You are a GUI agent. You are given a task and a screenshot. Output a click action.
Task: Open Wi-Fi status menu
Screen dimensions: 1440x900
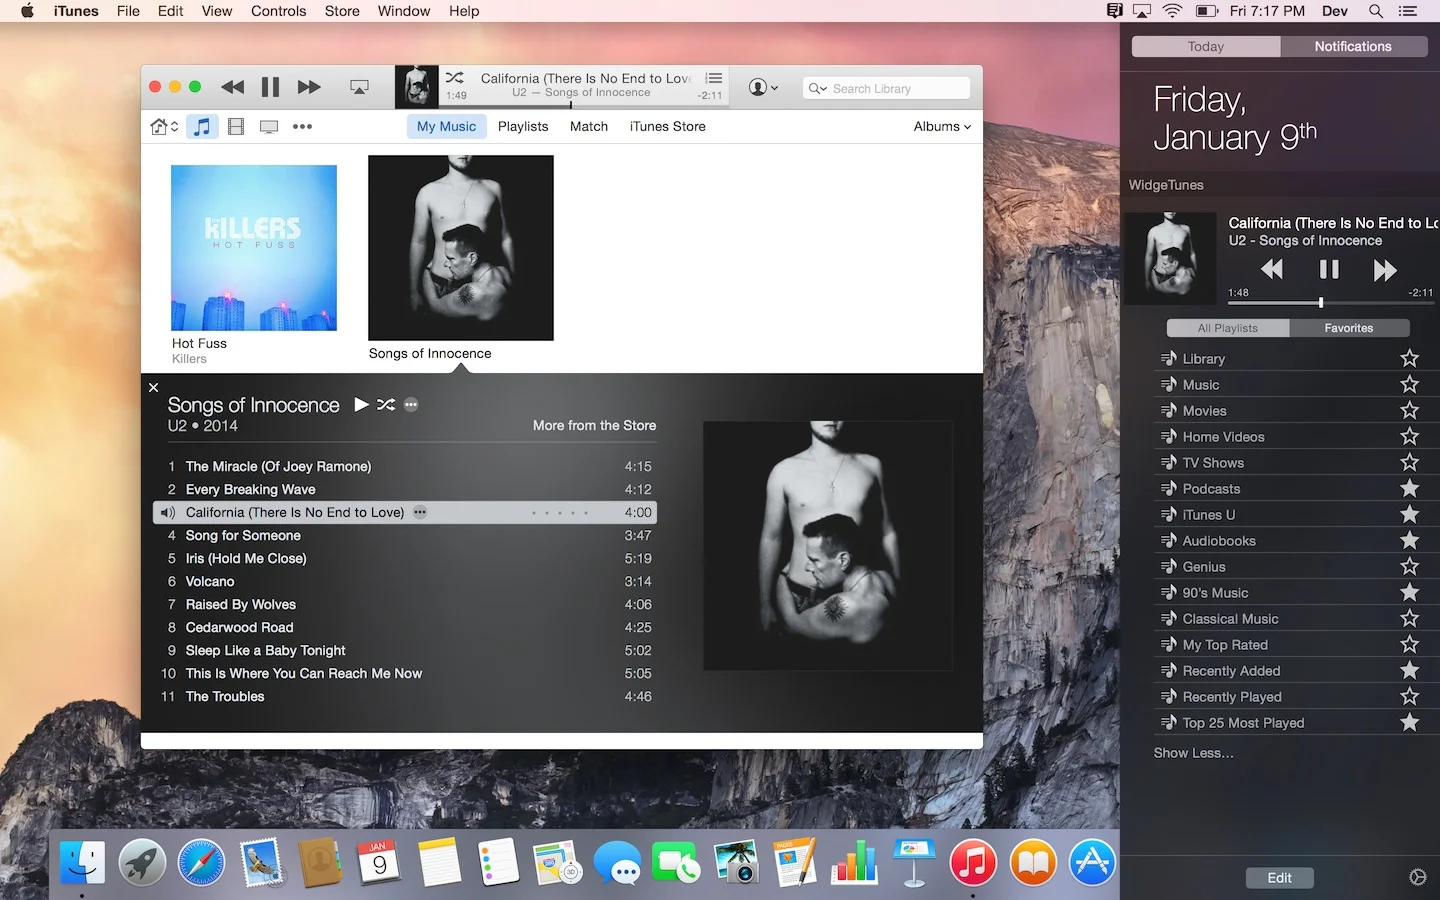click(x=1172, y=11)
